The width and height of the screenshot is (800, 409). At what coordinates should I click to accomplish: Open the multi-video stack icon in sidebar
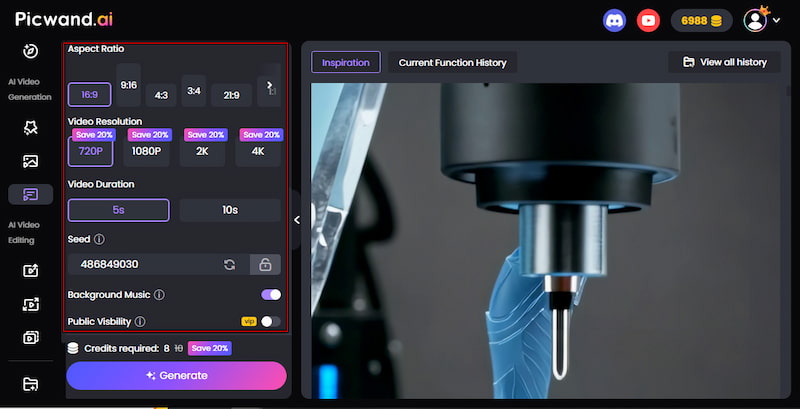31,337
